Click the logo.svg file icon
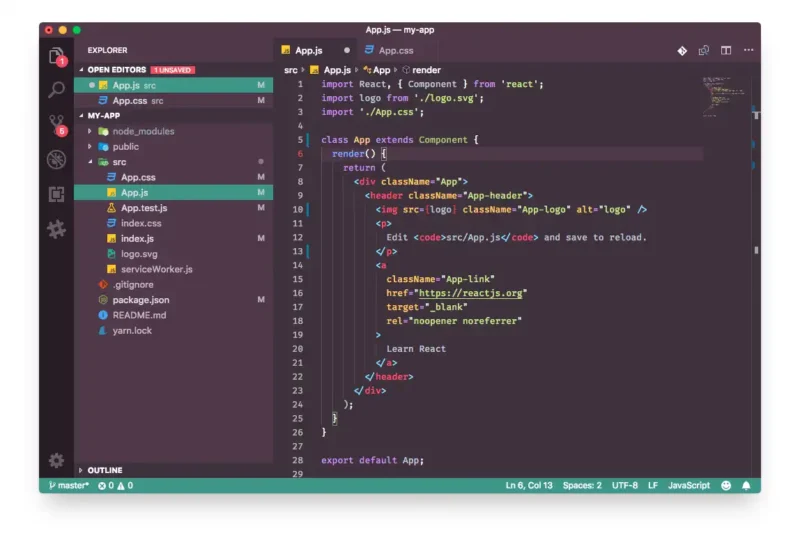Image resolution: width=800 pixels, height=549 pixels. pyautogui.click(x=111, y=254)
